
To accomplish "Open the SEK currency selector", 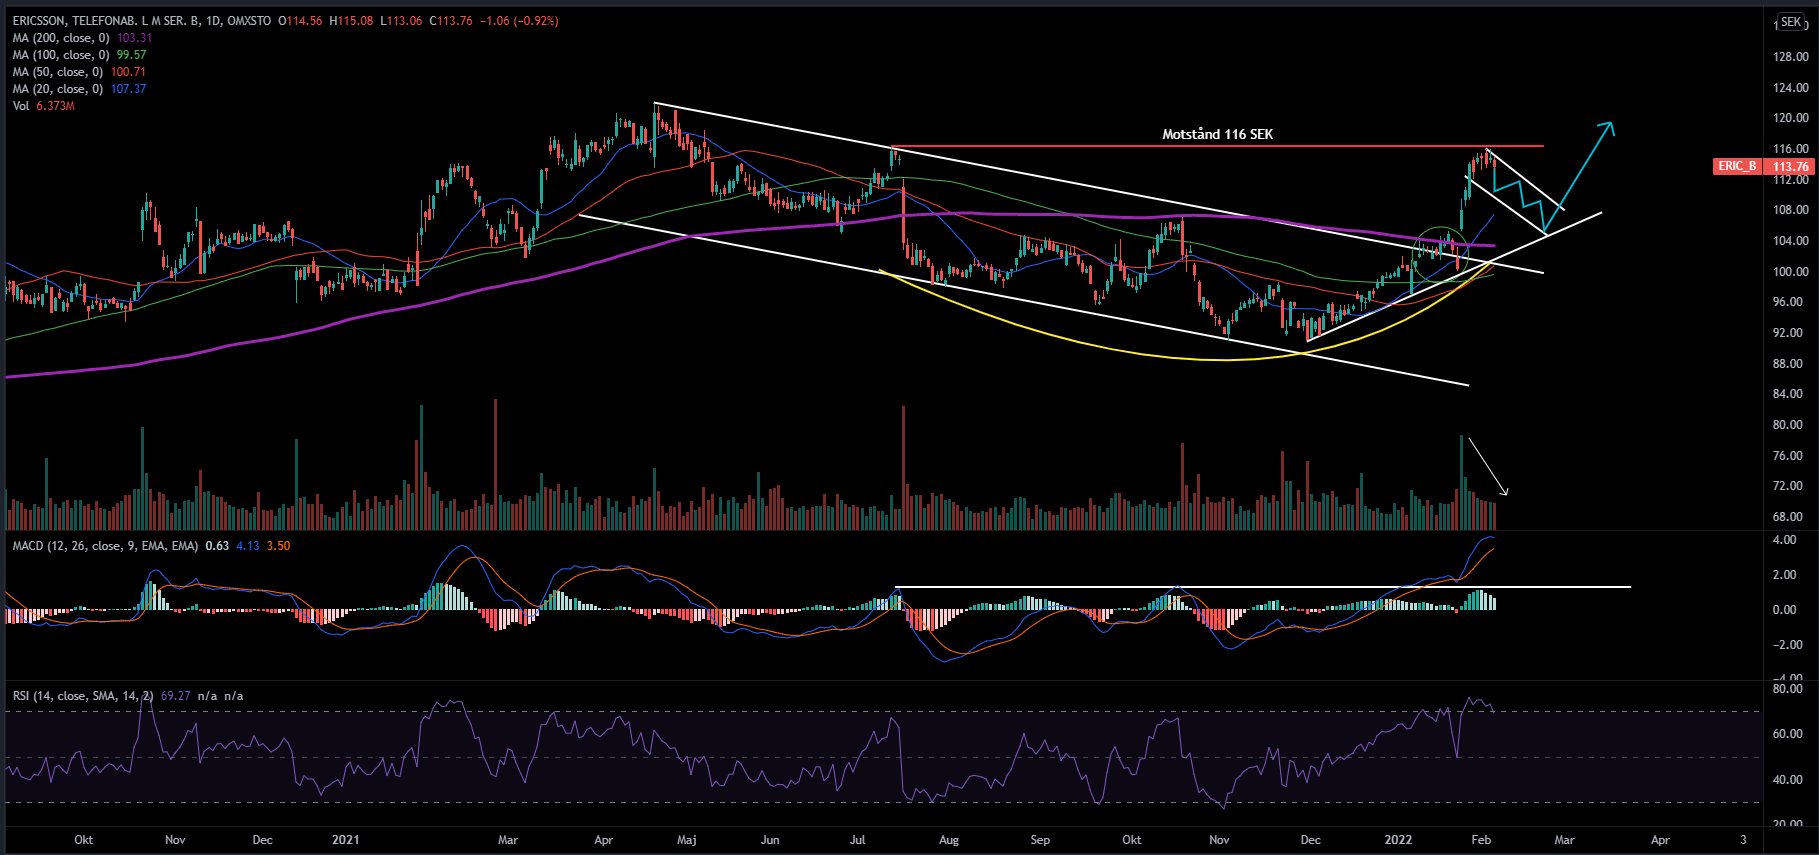I will (1789, 22).
